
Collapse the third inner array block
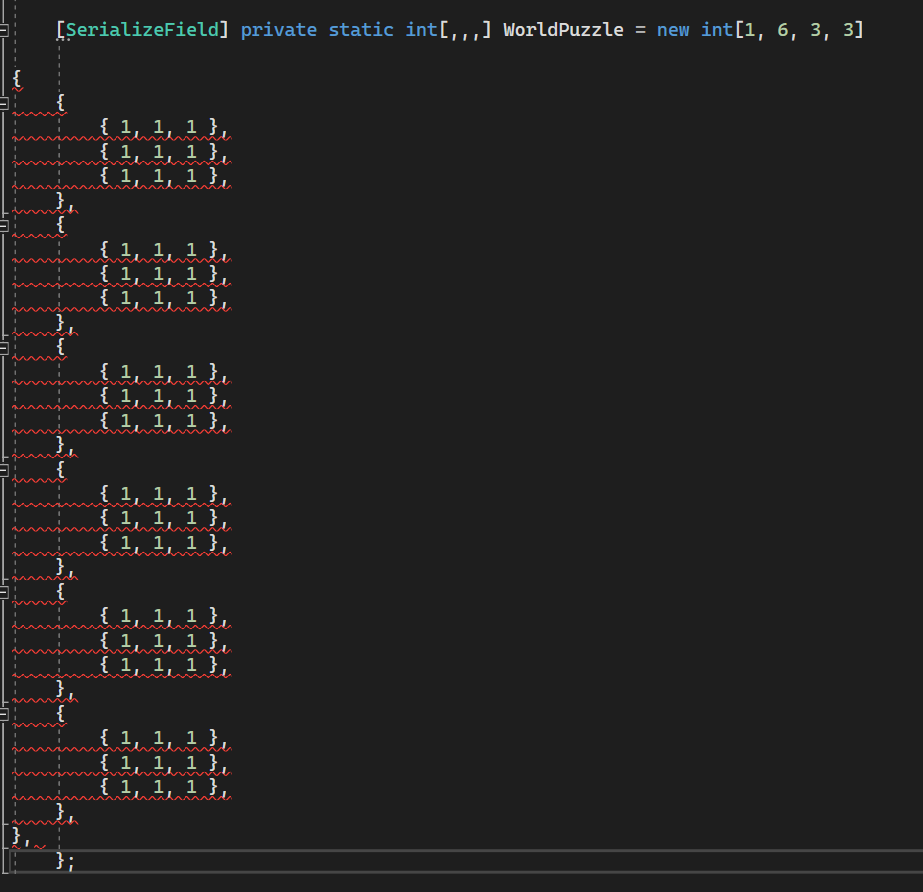4,347
